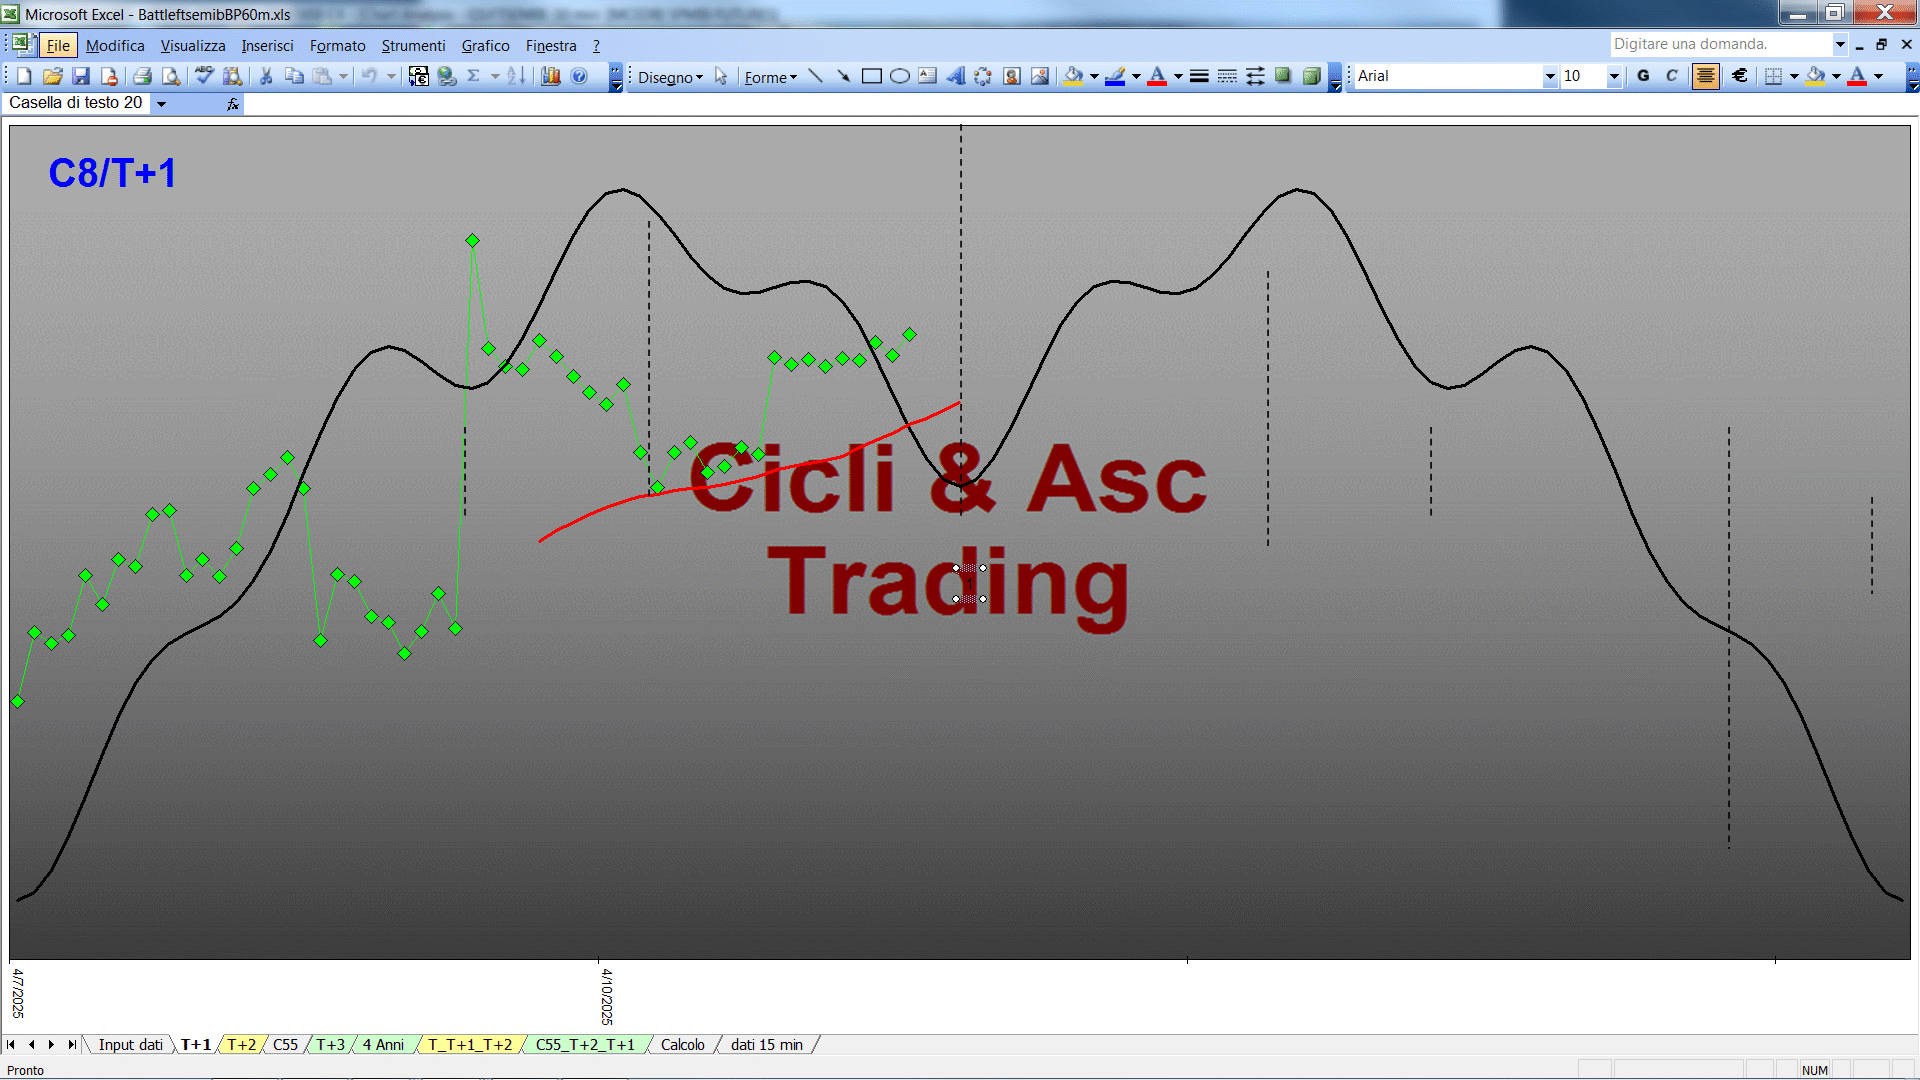Select the Line drawing tool

(815, 76)
